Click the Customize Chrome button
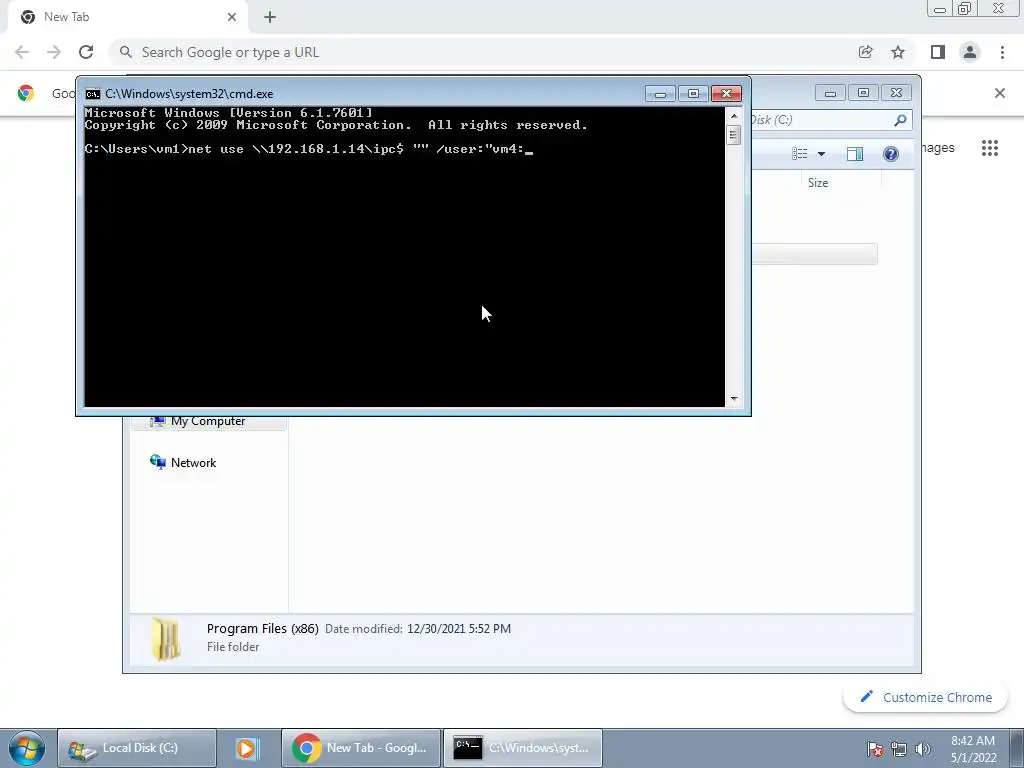Image resolution: width=1024 pixels, height=768 pixels. click(926, 697)
